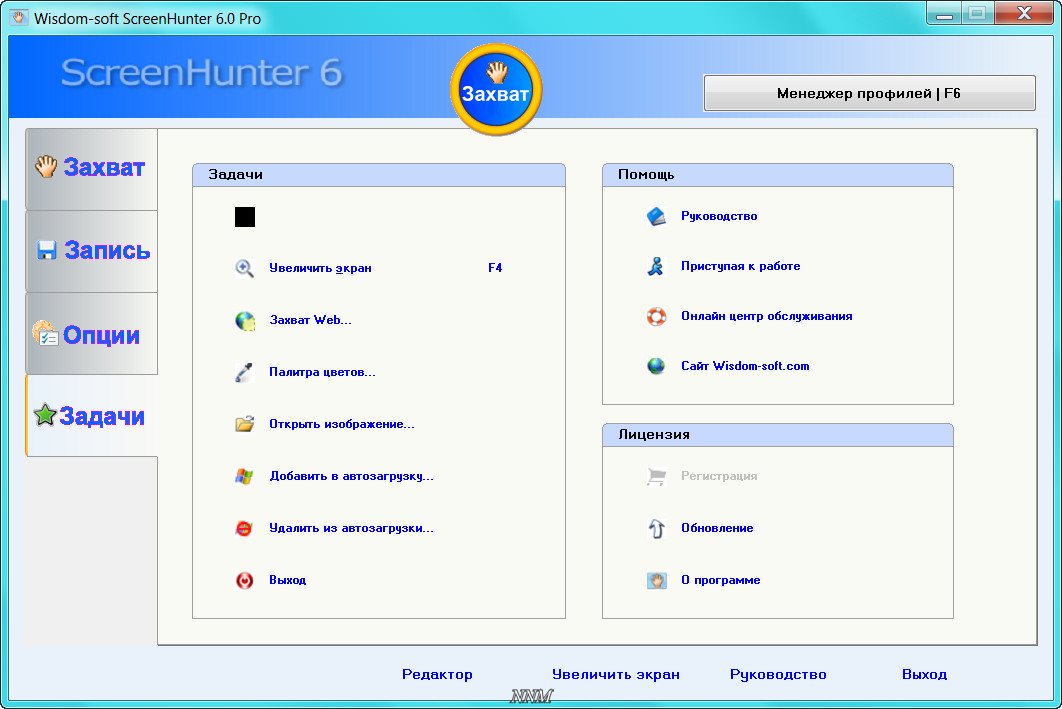Switch to the Захват tab
Viewport: 1062px width, 709px height.
pyautogui.click(x=91, y=168)
